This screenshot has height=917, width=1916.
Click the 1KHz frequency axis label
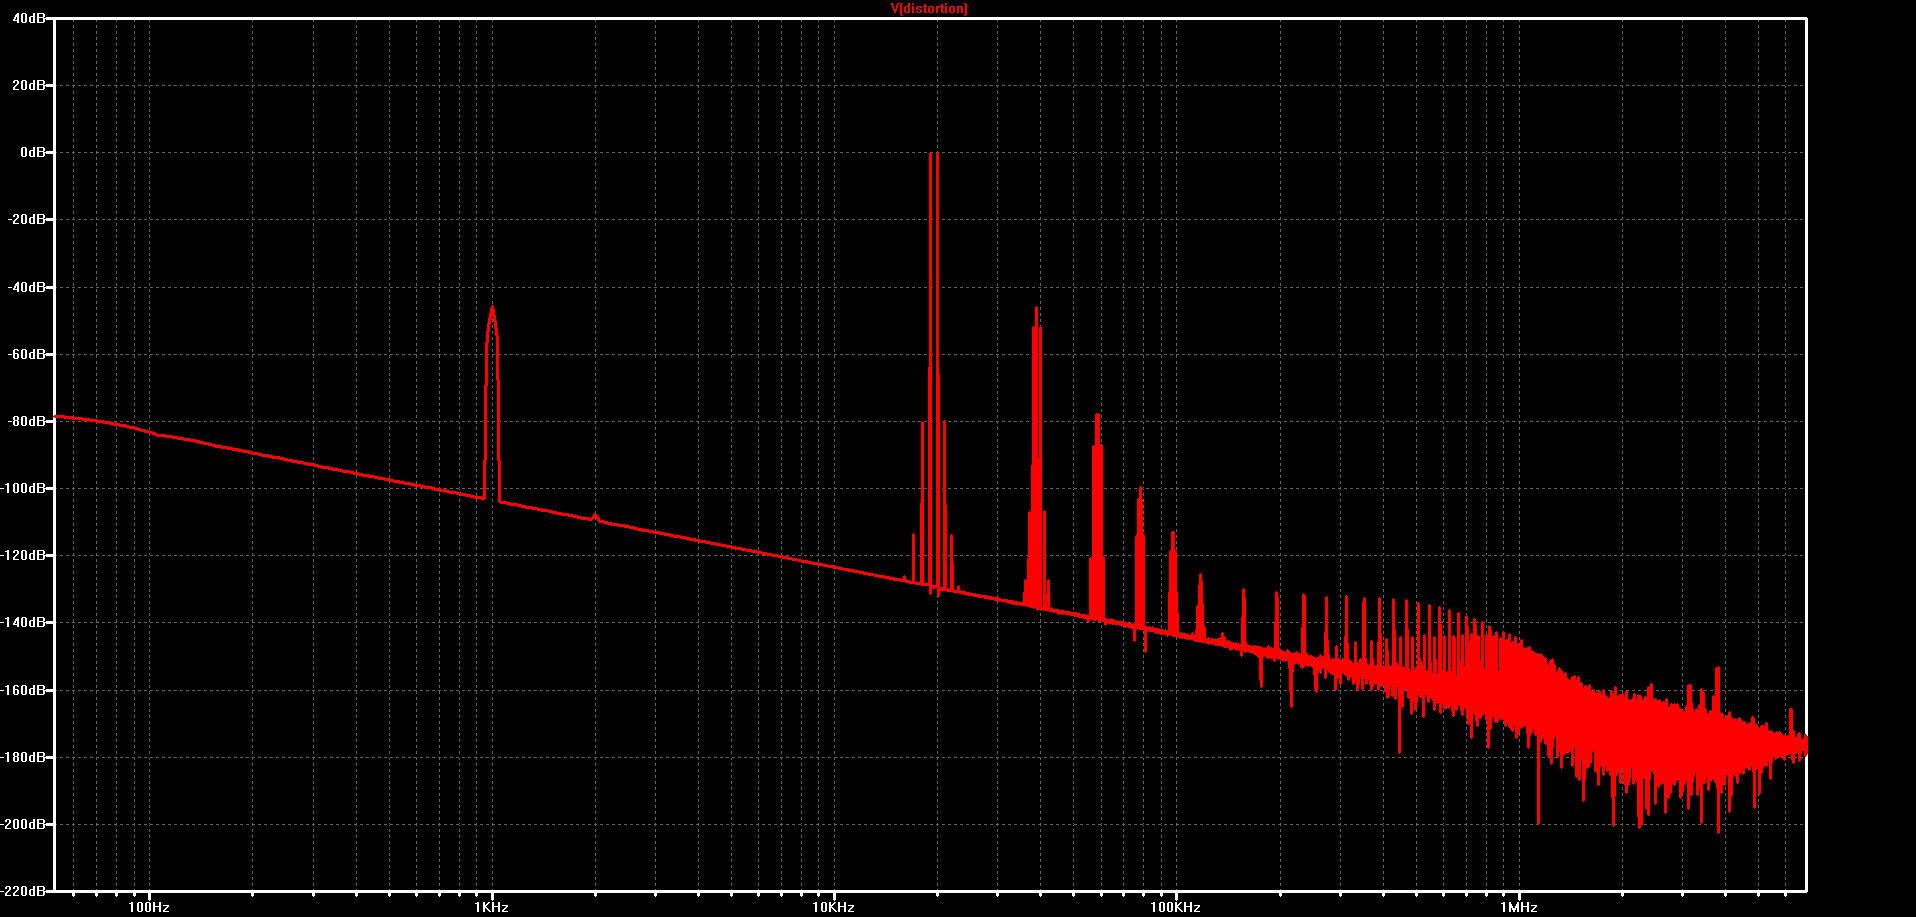pyautogui.click(x=492, y=907)
